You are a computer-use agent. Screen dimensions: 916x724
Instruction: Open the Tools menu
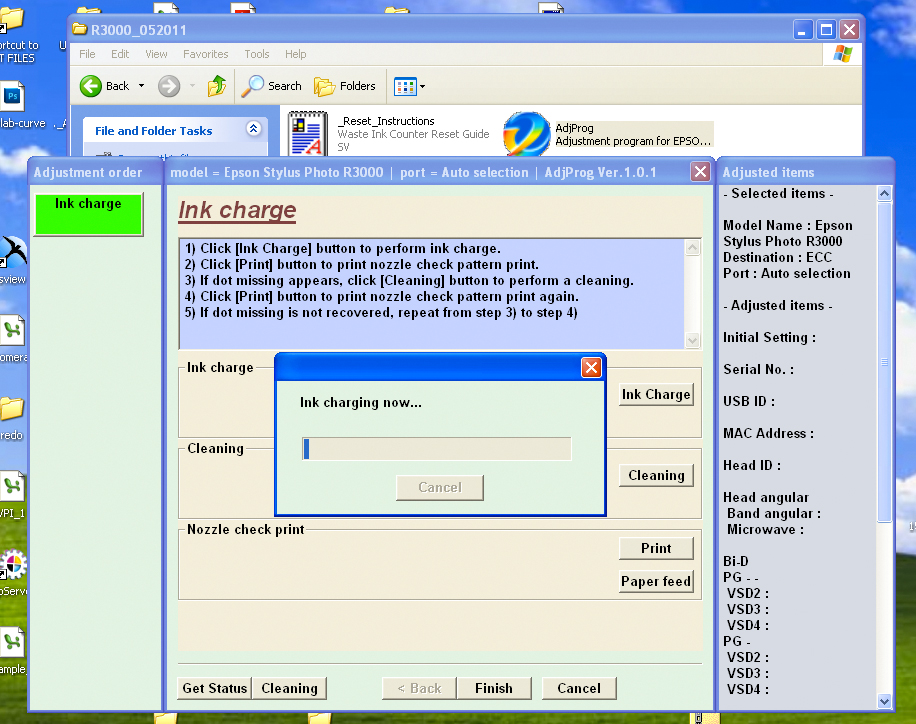click(x=257, y=54)
